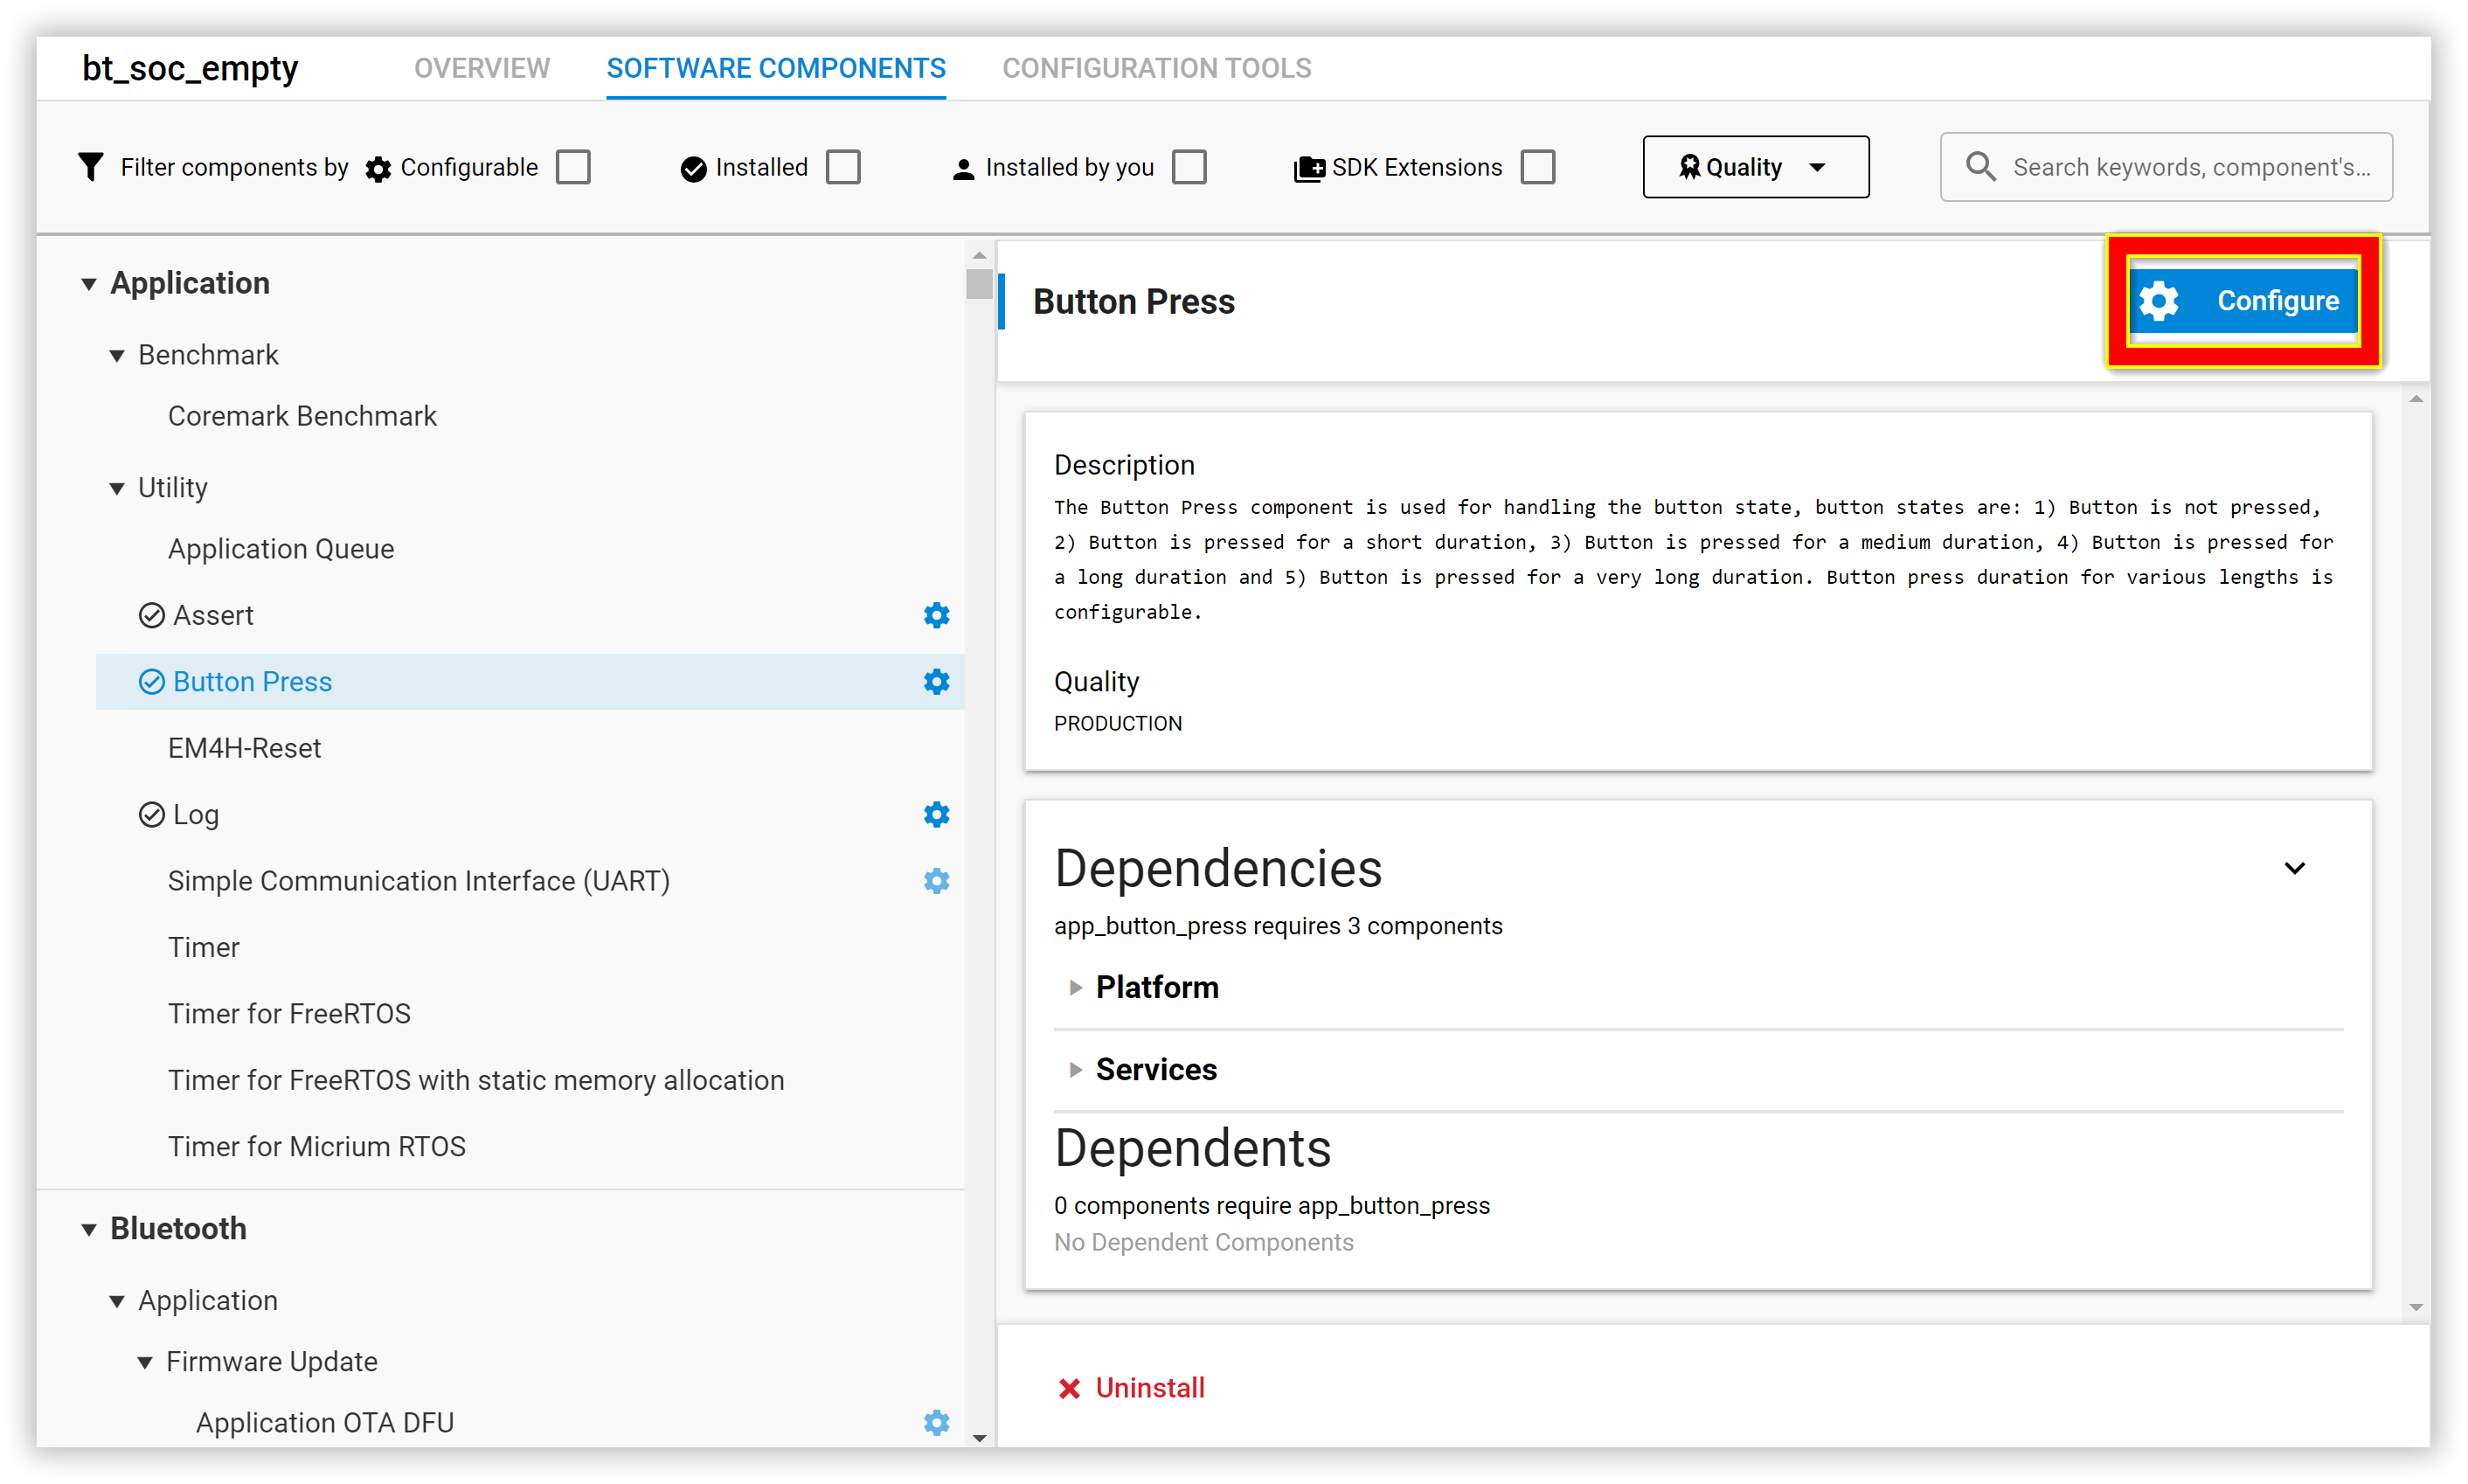The width and height of the screenshot is (2468, 1484).
Task: Open Simple Communication Interface gear icon
Action: [936, 881]
